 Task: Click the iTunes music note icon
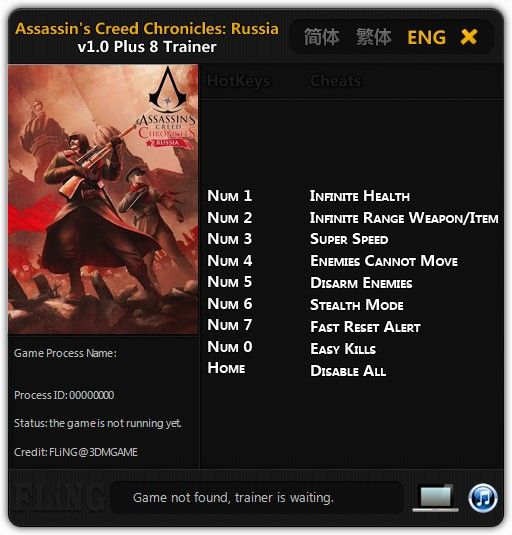483,498
